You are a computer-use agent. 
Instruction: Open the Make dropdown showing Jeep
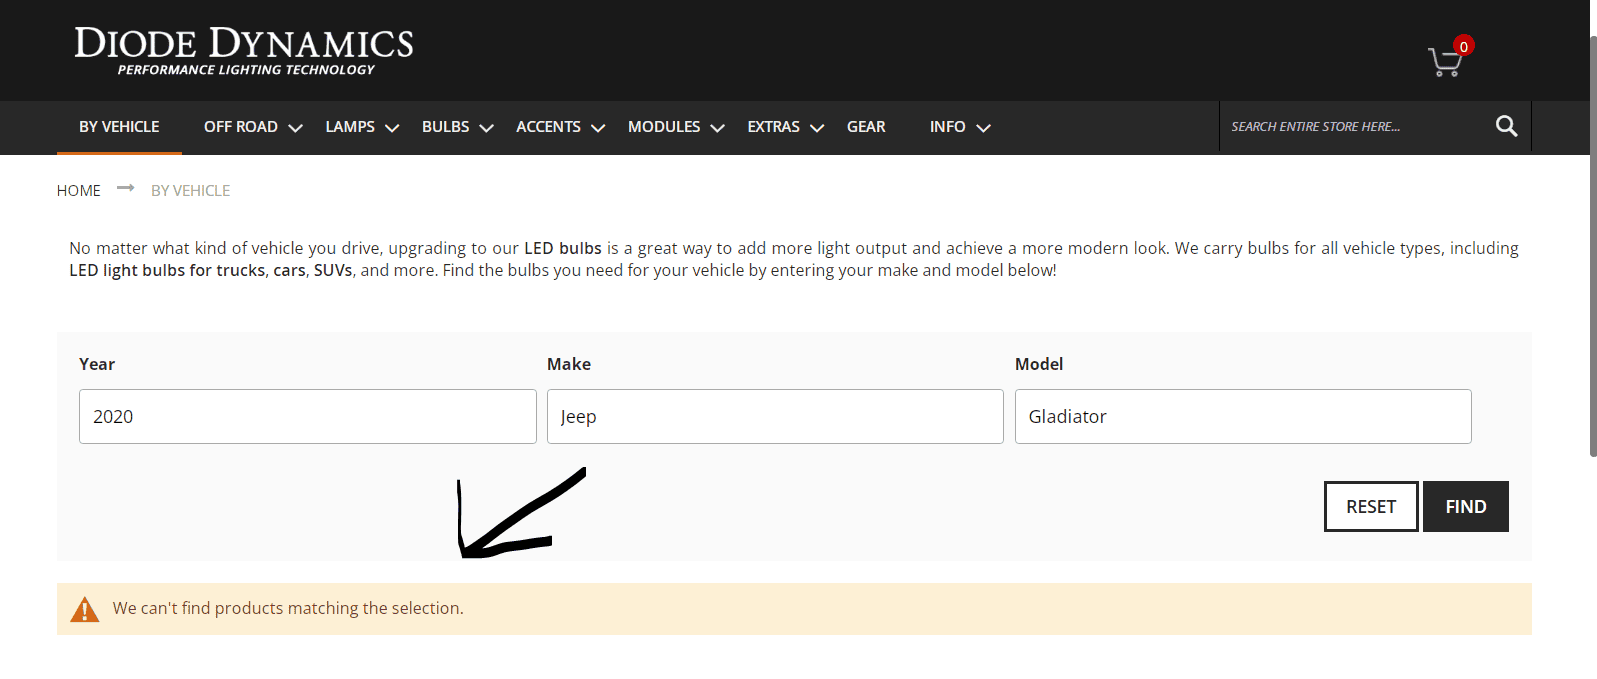tap(775, 416)
